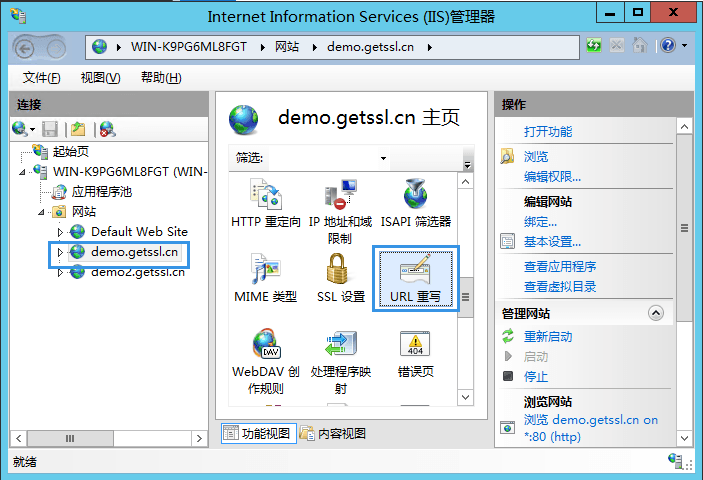Screen dimensions: 703x480
Task: Click demo.getssl.cn in address breadcrumb
Action: (370, 47)
